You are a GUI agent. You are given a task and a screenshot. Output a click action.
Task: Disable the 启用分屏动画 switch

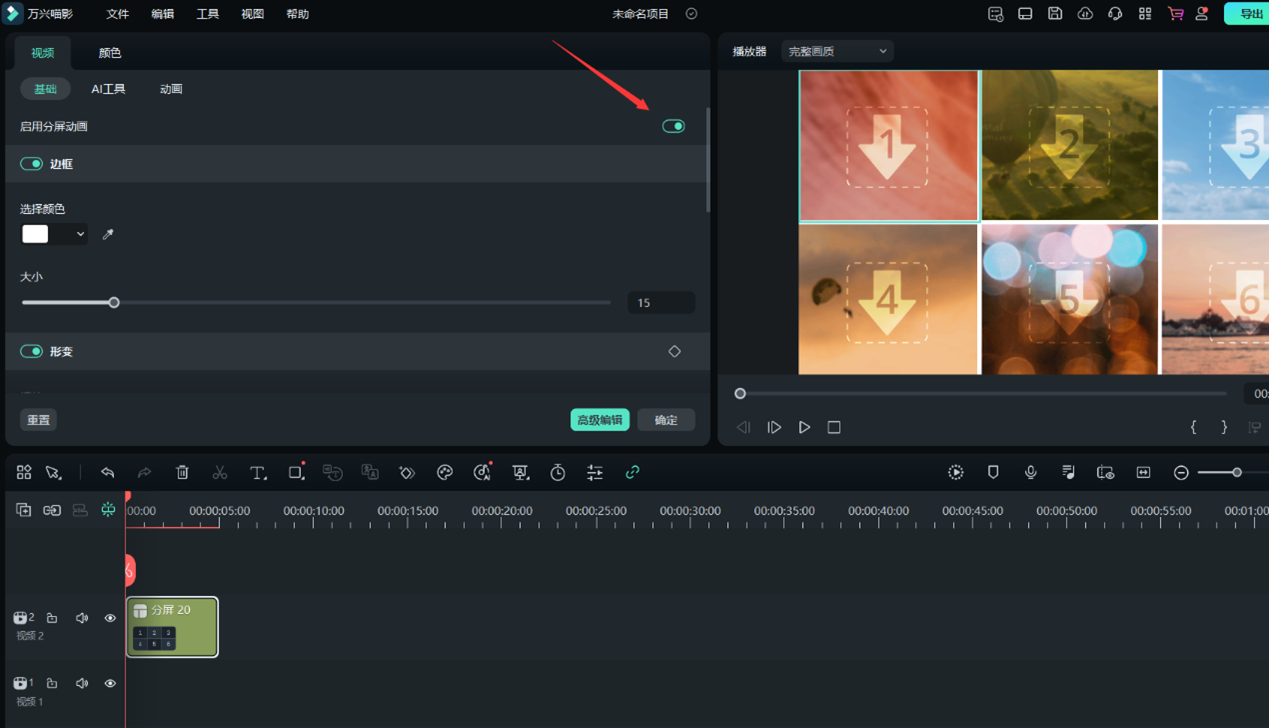[673, 126]
